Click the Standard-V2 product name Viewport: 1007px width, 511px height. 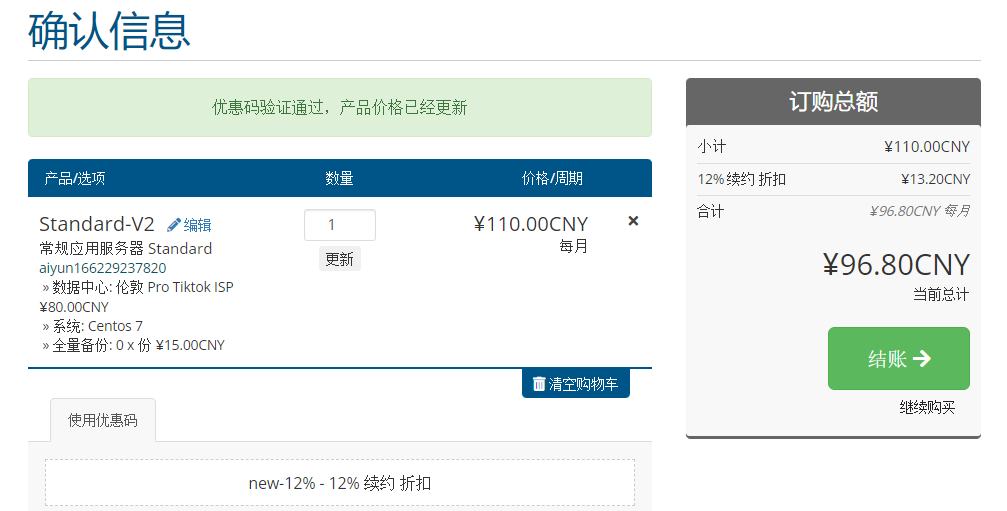coord(97,224)
